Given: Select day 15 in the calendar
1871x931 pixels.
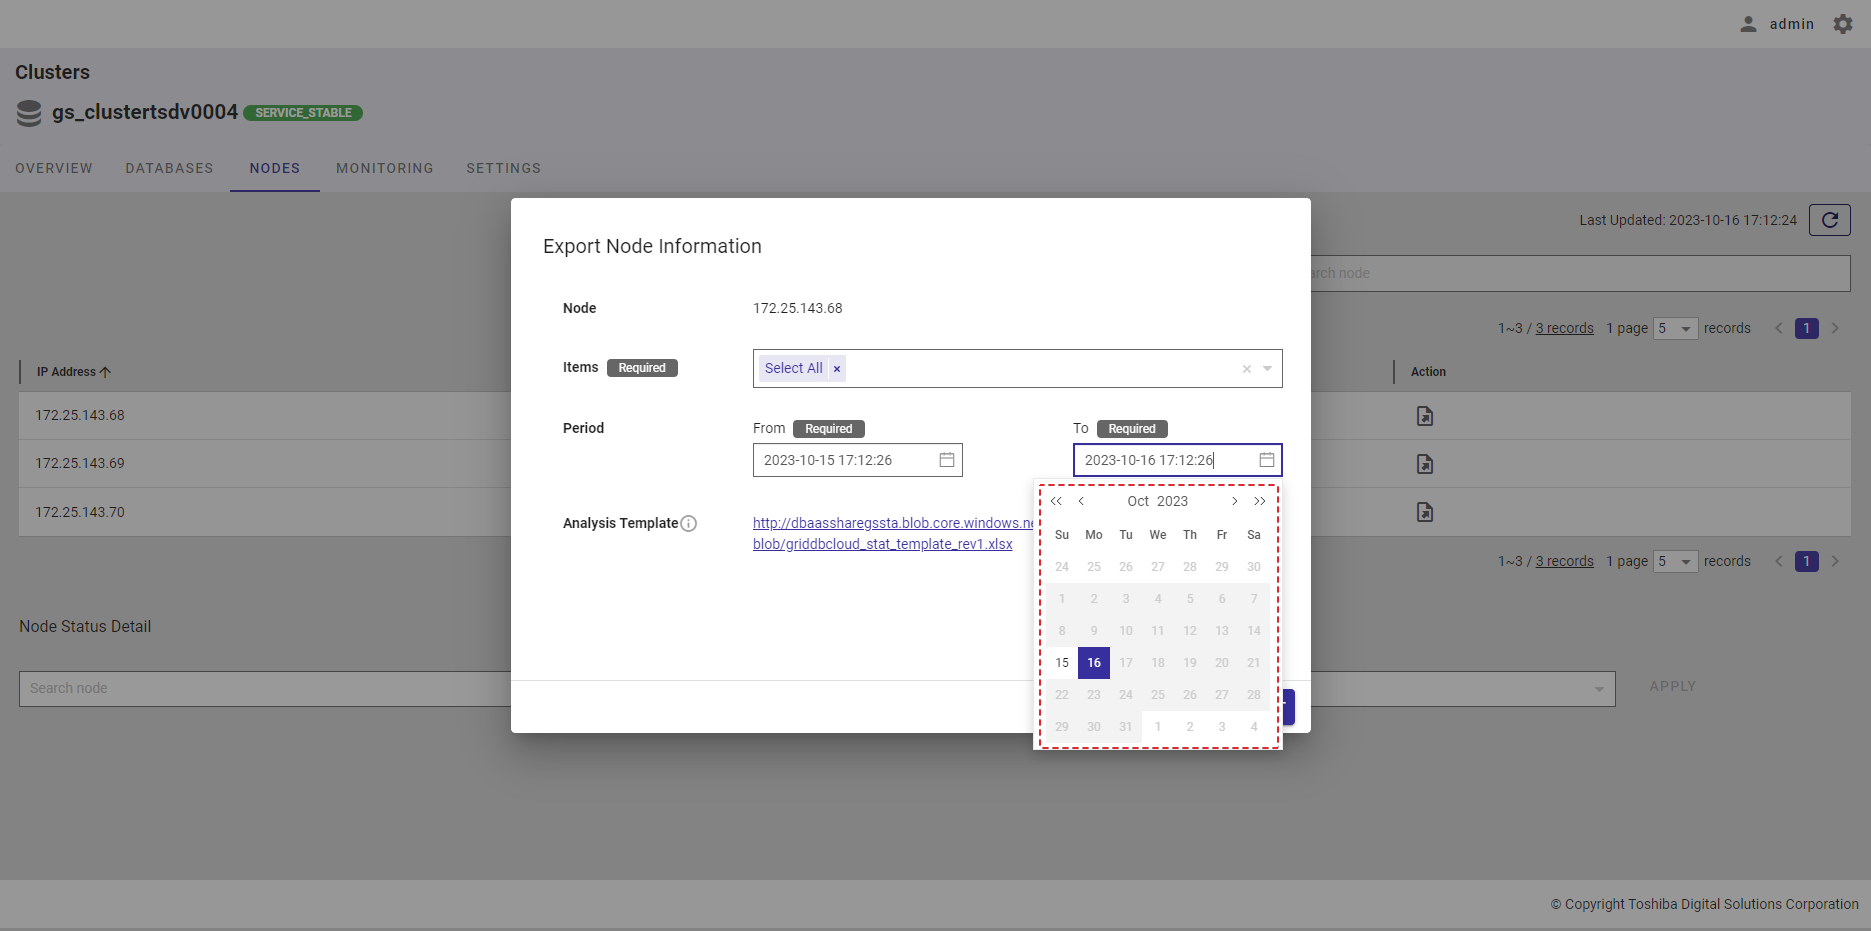Looking at the screenshot, I should point(1062,663).
